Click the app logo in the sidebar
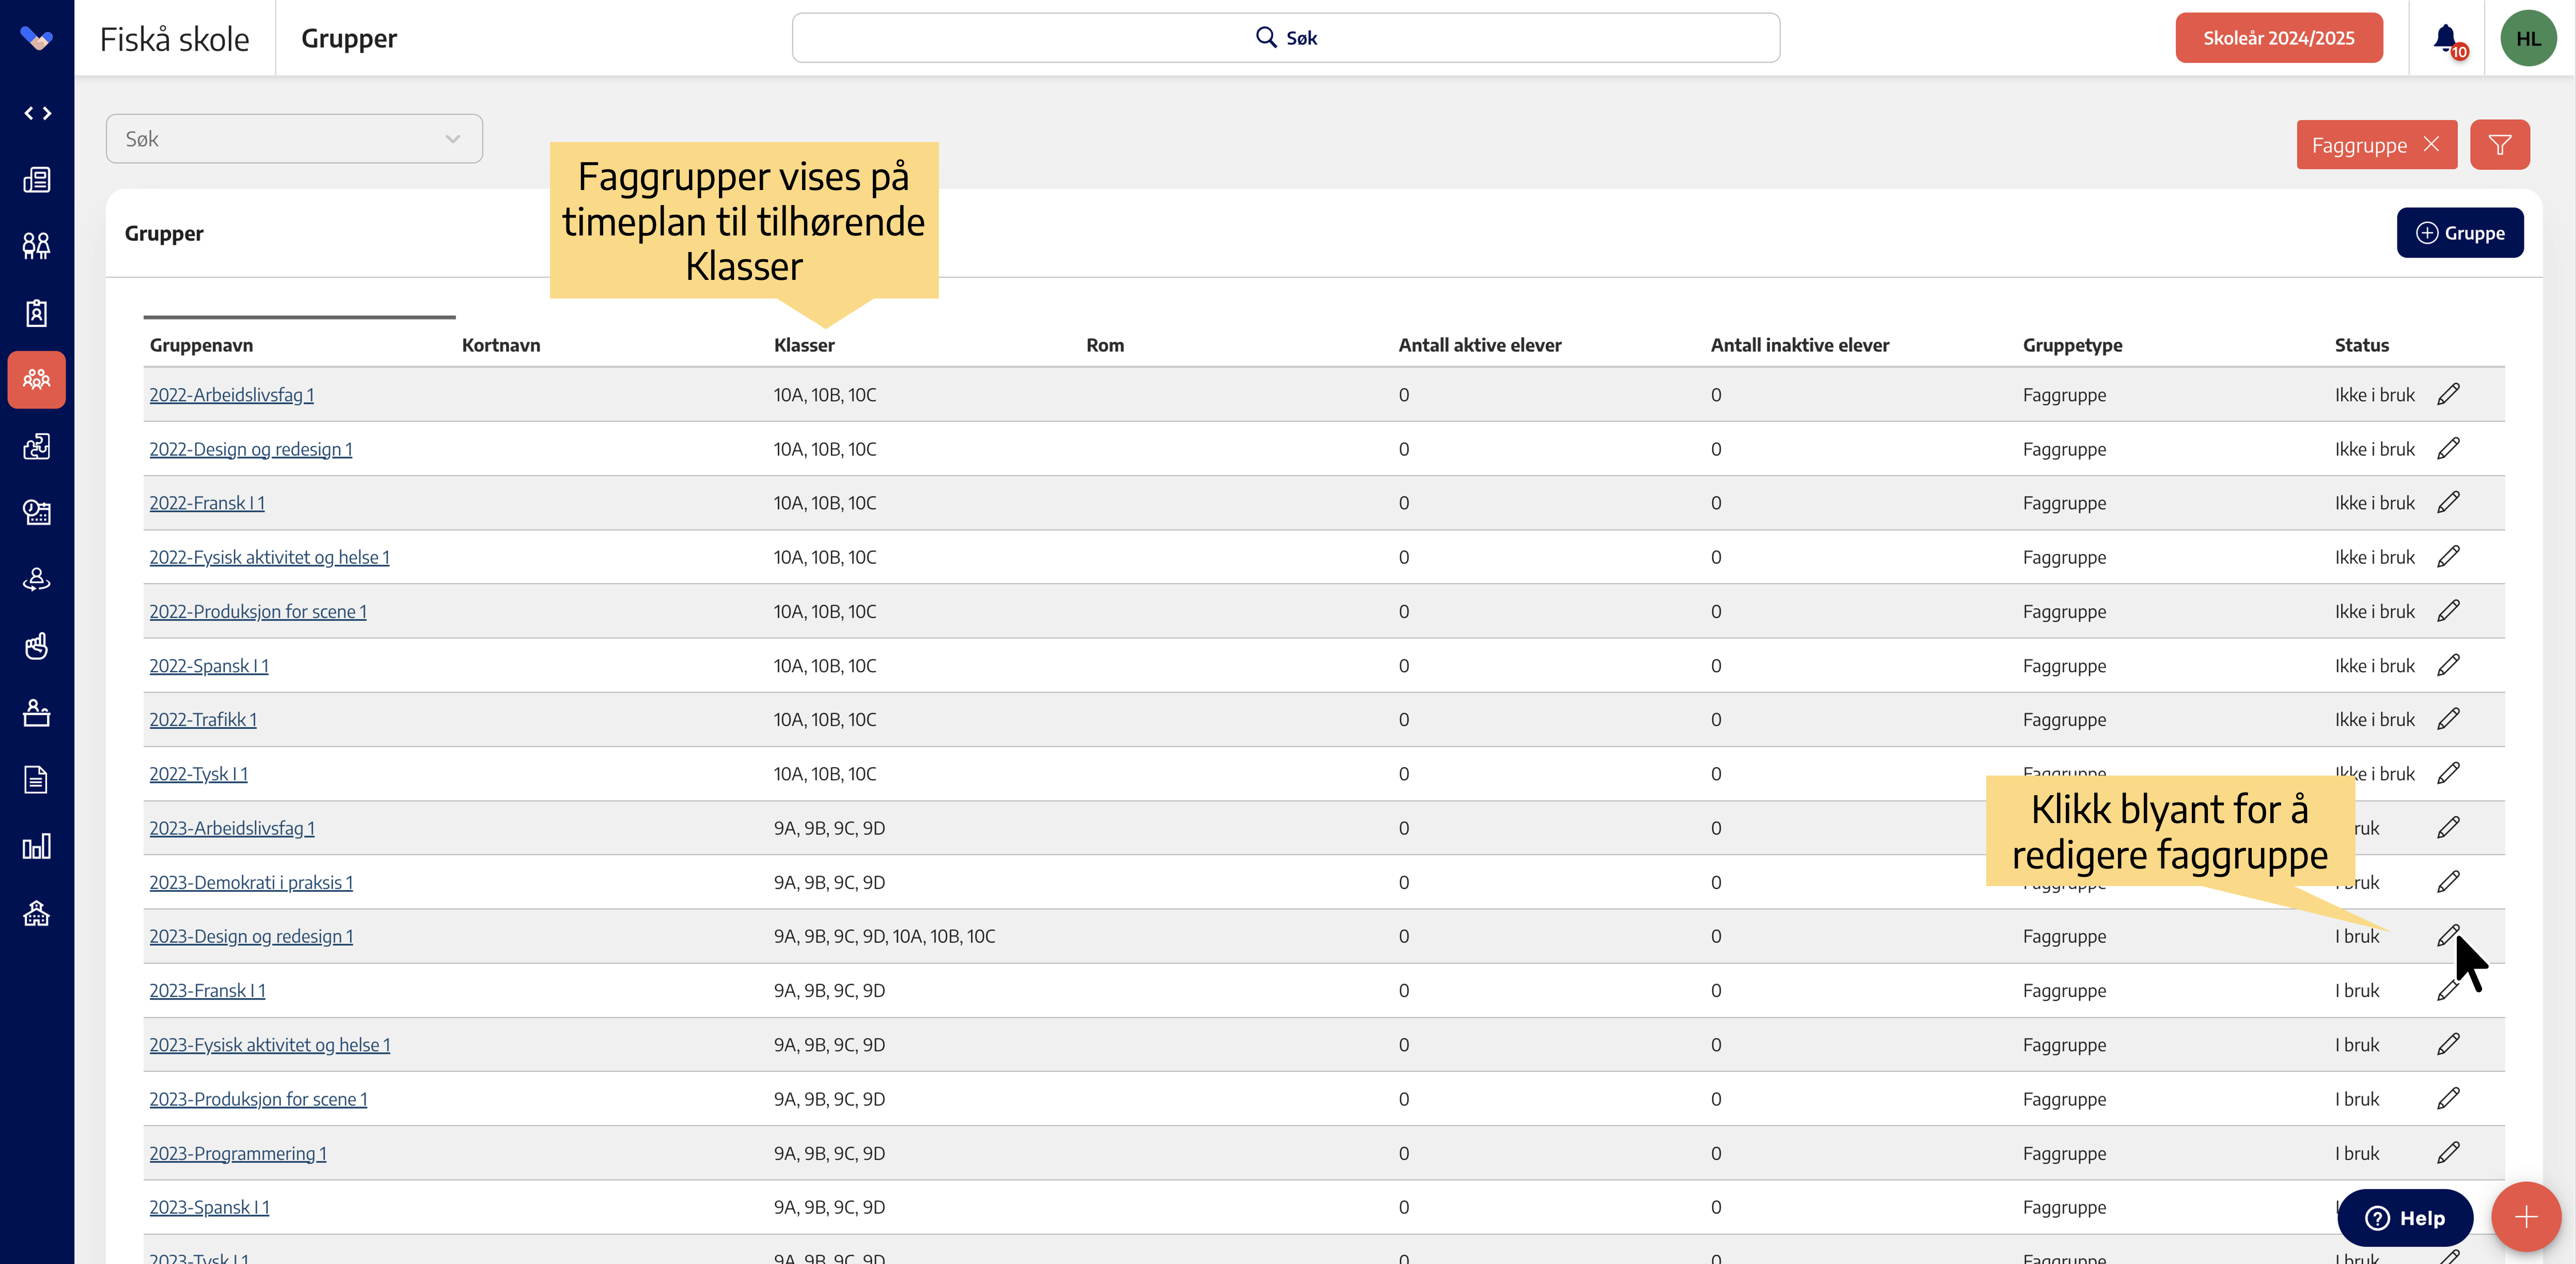2576x1264 pixels. pyautogui.click(x=37, y=39)
